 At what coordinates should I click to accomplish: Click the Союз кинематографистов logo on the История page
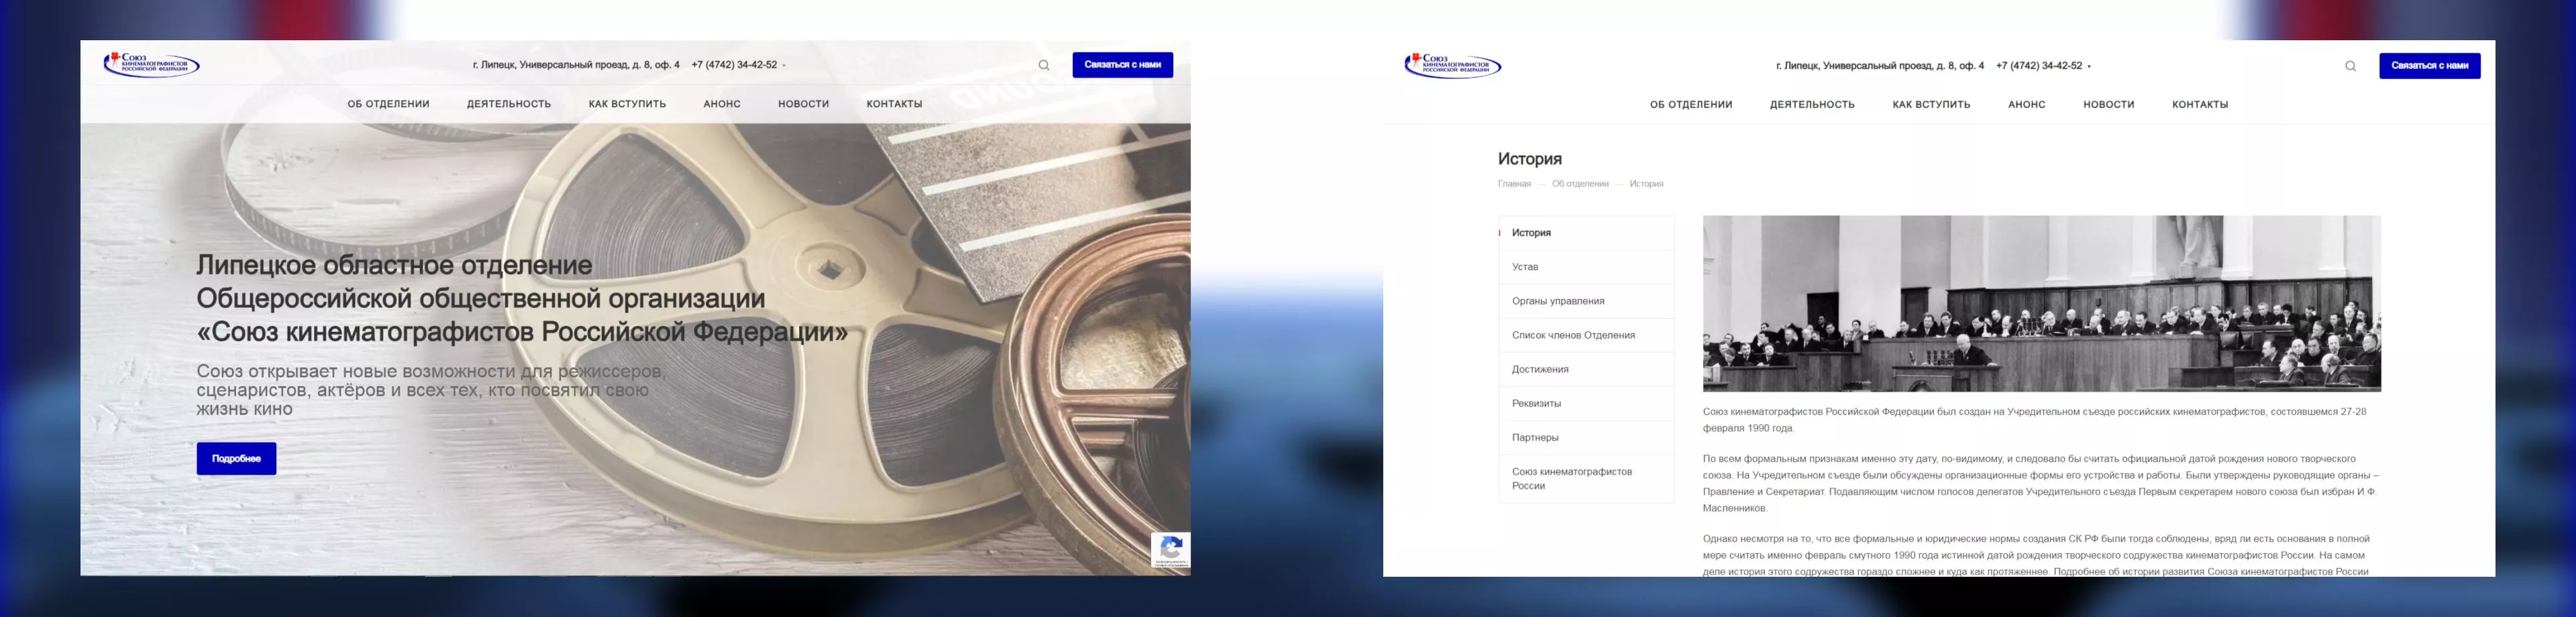[1453, 65]
